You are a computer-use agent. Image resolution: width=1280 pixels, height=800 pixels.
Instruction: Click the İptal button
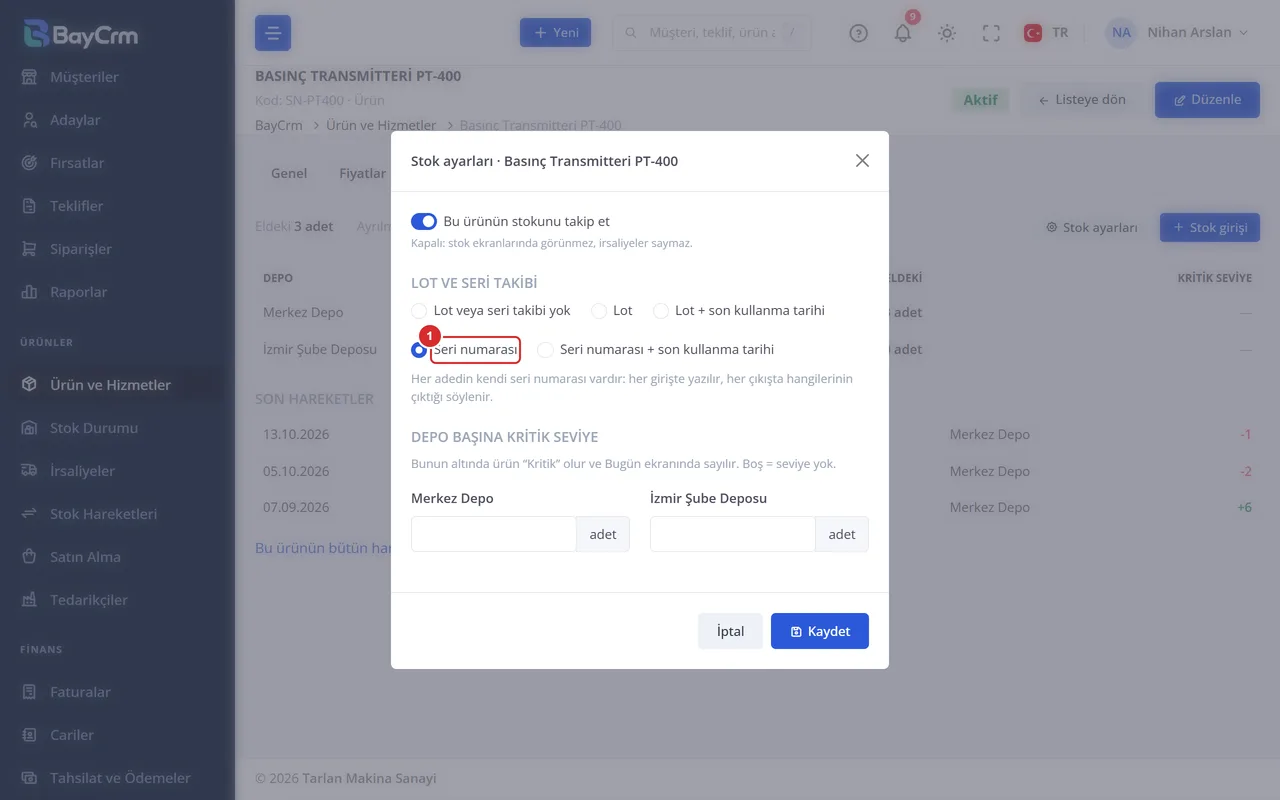(x=730, y=631)
